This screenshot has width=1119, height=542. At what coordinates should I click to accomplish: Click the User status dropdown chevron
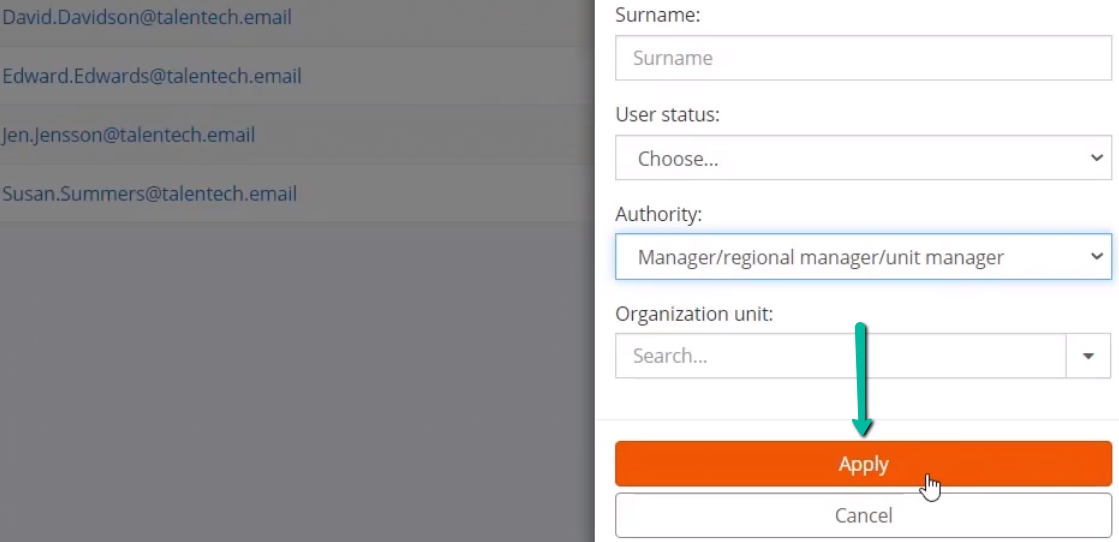coord(1096,158)
